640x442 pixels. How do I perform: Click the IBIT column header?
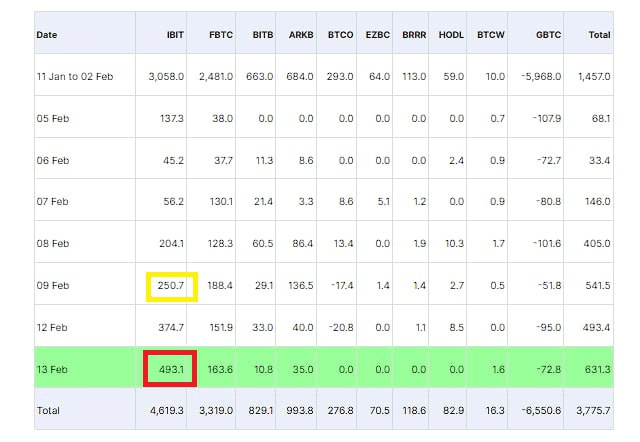coord(175,35)
